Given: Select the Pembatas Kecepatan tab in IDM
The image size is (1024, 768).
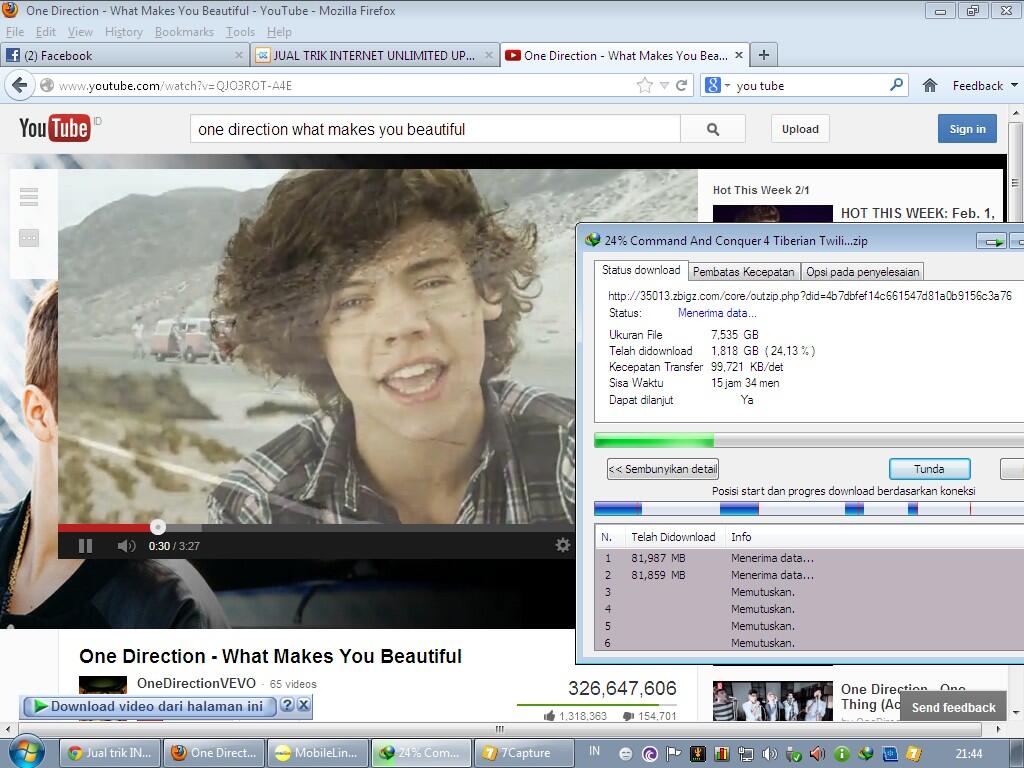Looking at the screenshot, I should pyautogui.click(x=743, y=272).
